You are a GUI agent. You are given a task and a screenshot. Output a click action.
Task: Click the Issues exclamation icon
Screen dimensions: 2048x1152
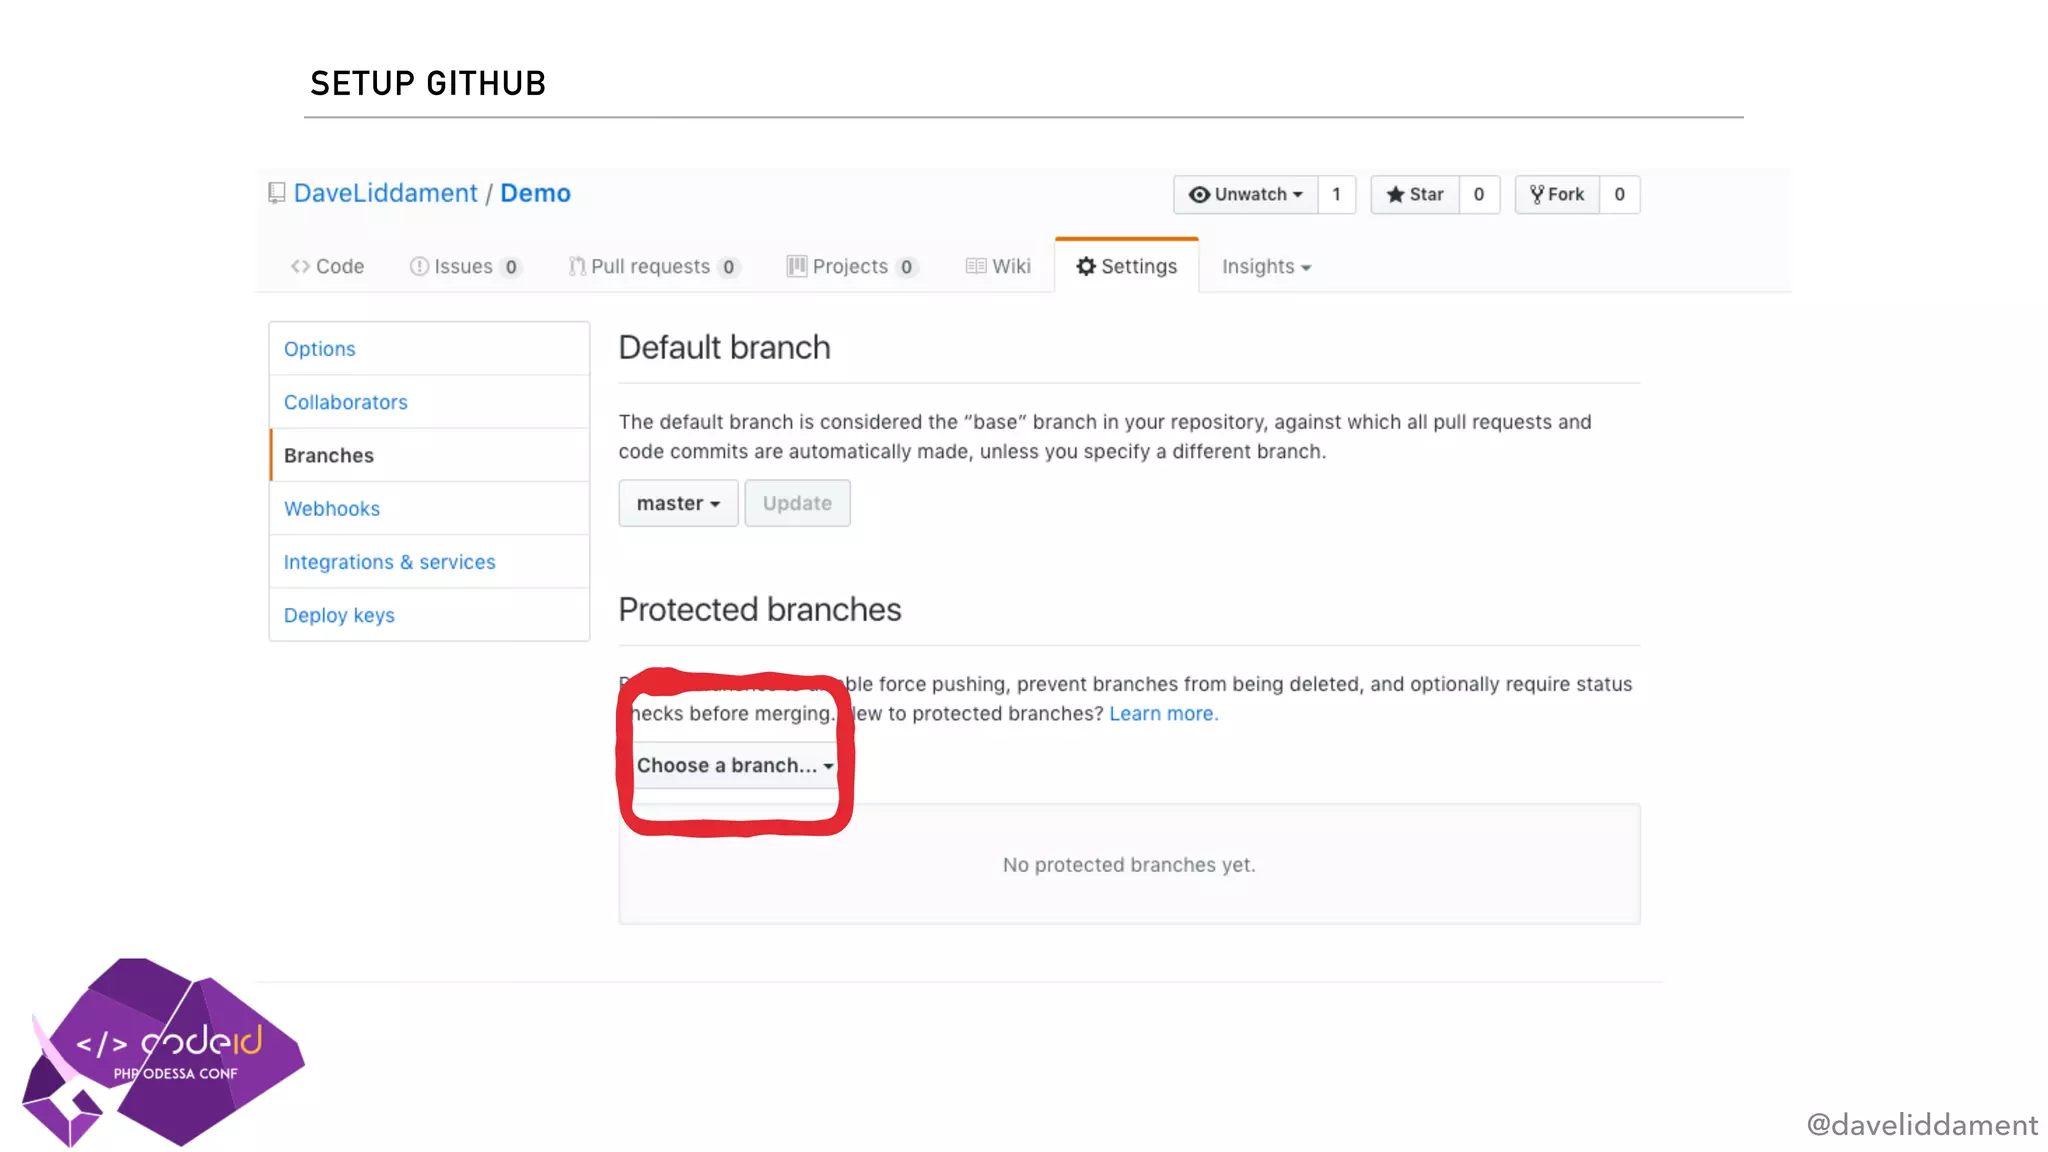point(419,266)
